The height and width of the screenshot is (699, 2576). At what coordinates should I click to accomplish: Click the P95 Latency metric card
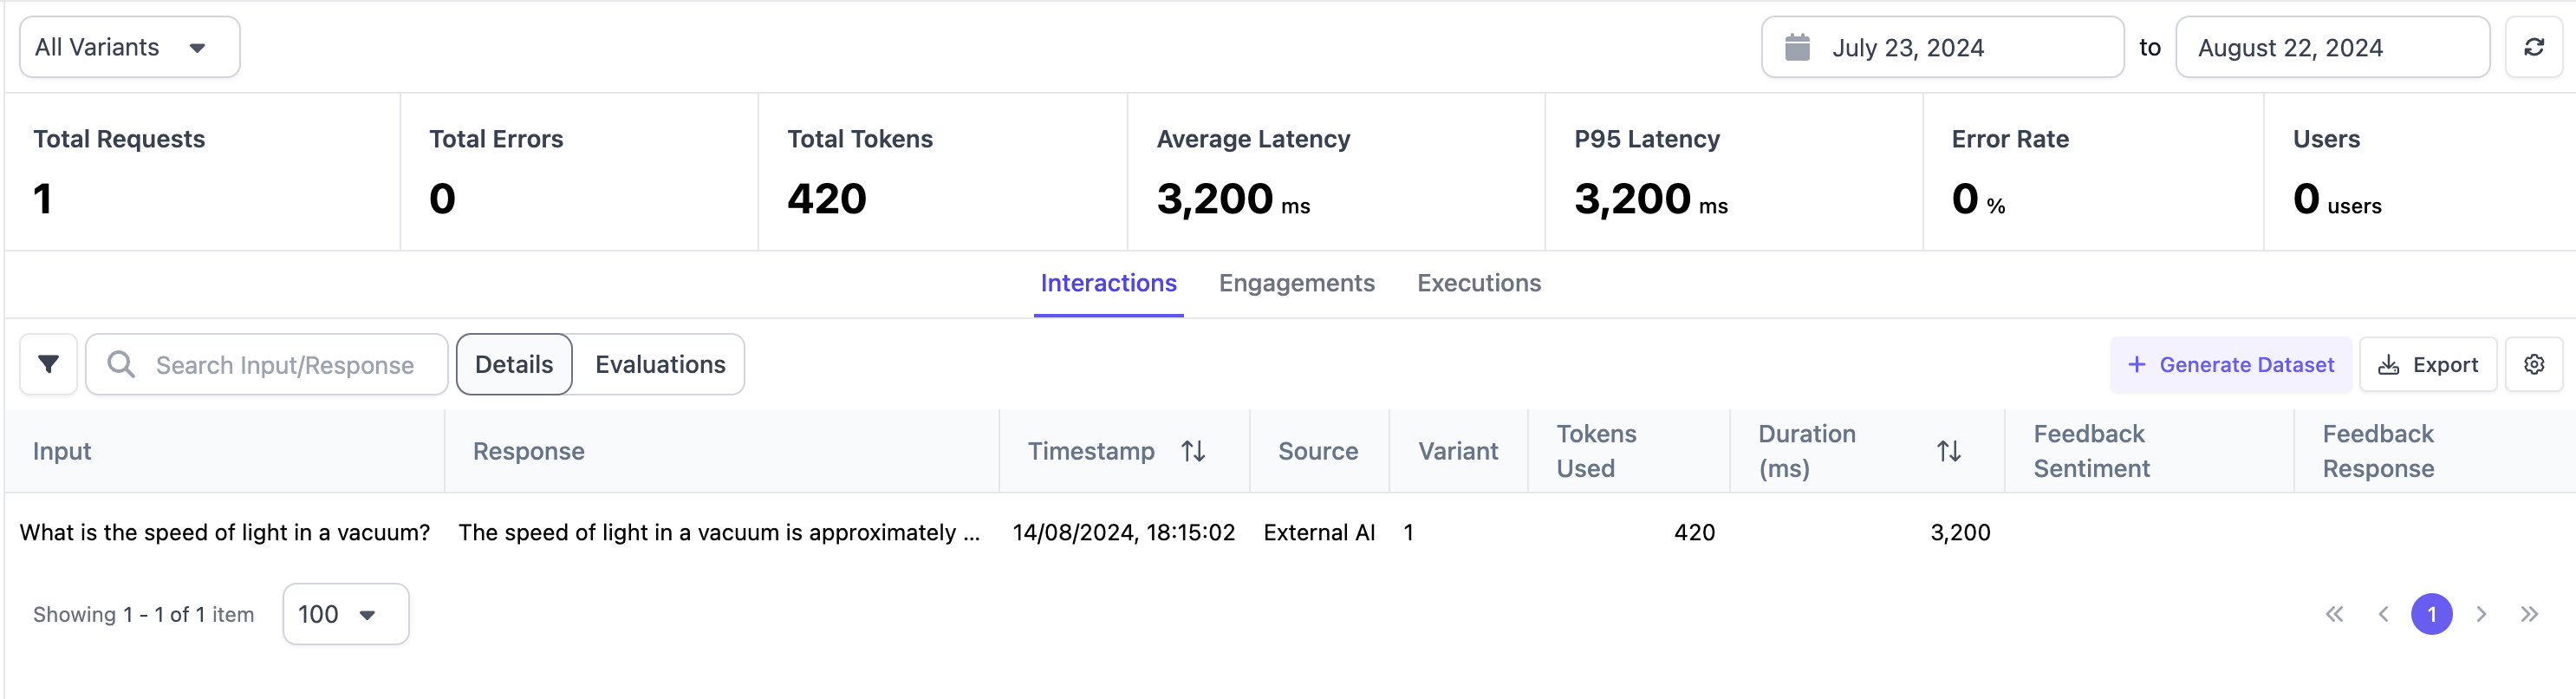pos(1734,172)
